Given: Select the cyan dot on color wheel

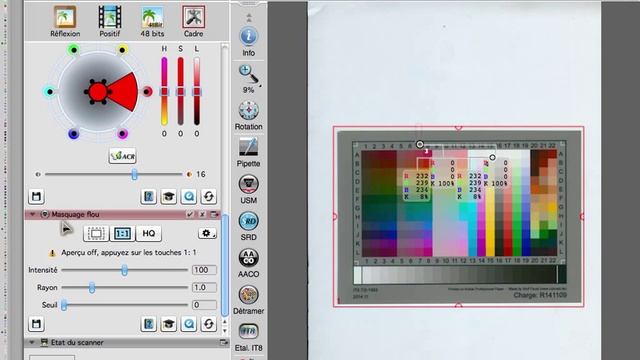Looking at the screenshot, I should (x=49, y=91).
